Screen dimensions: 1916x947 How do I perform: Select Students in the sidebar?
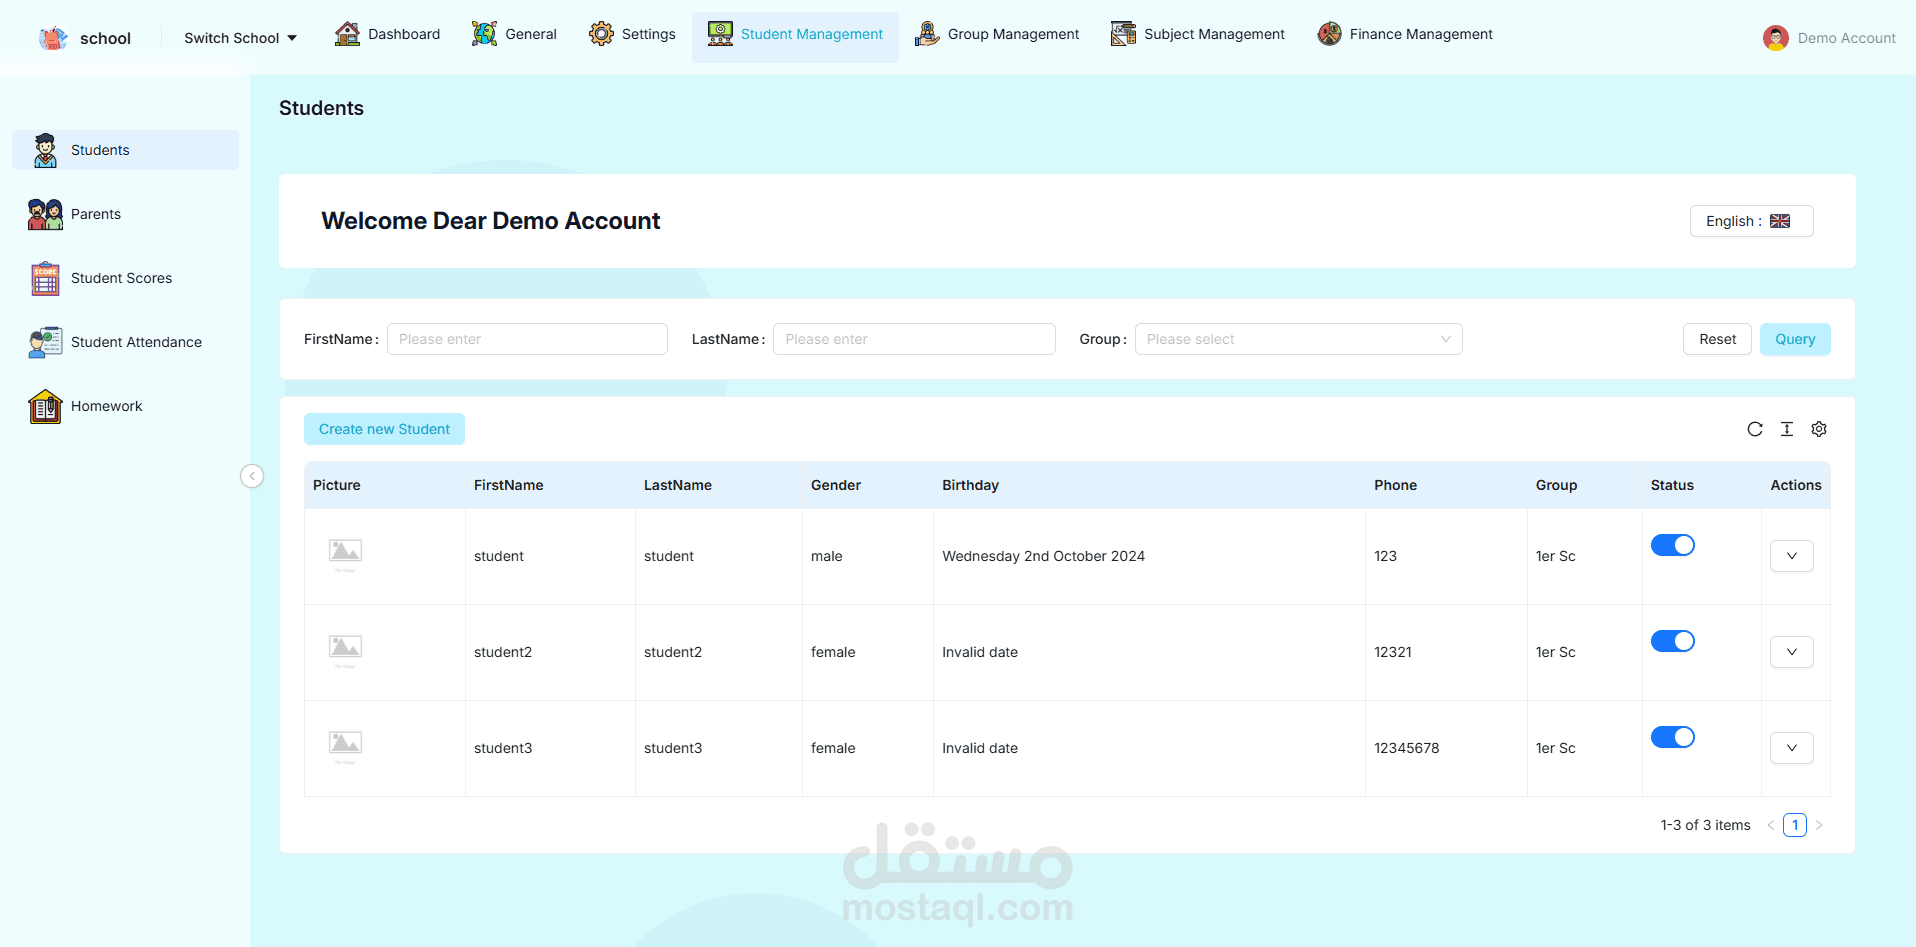(125, 150)
